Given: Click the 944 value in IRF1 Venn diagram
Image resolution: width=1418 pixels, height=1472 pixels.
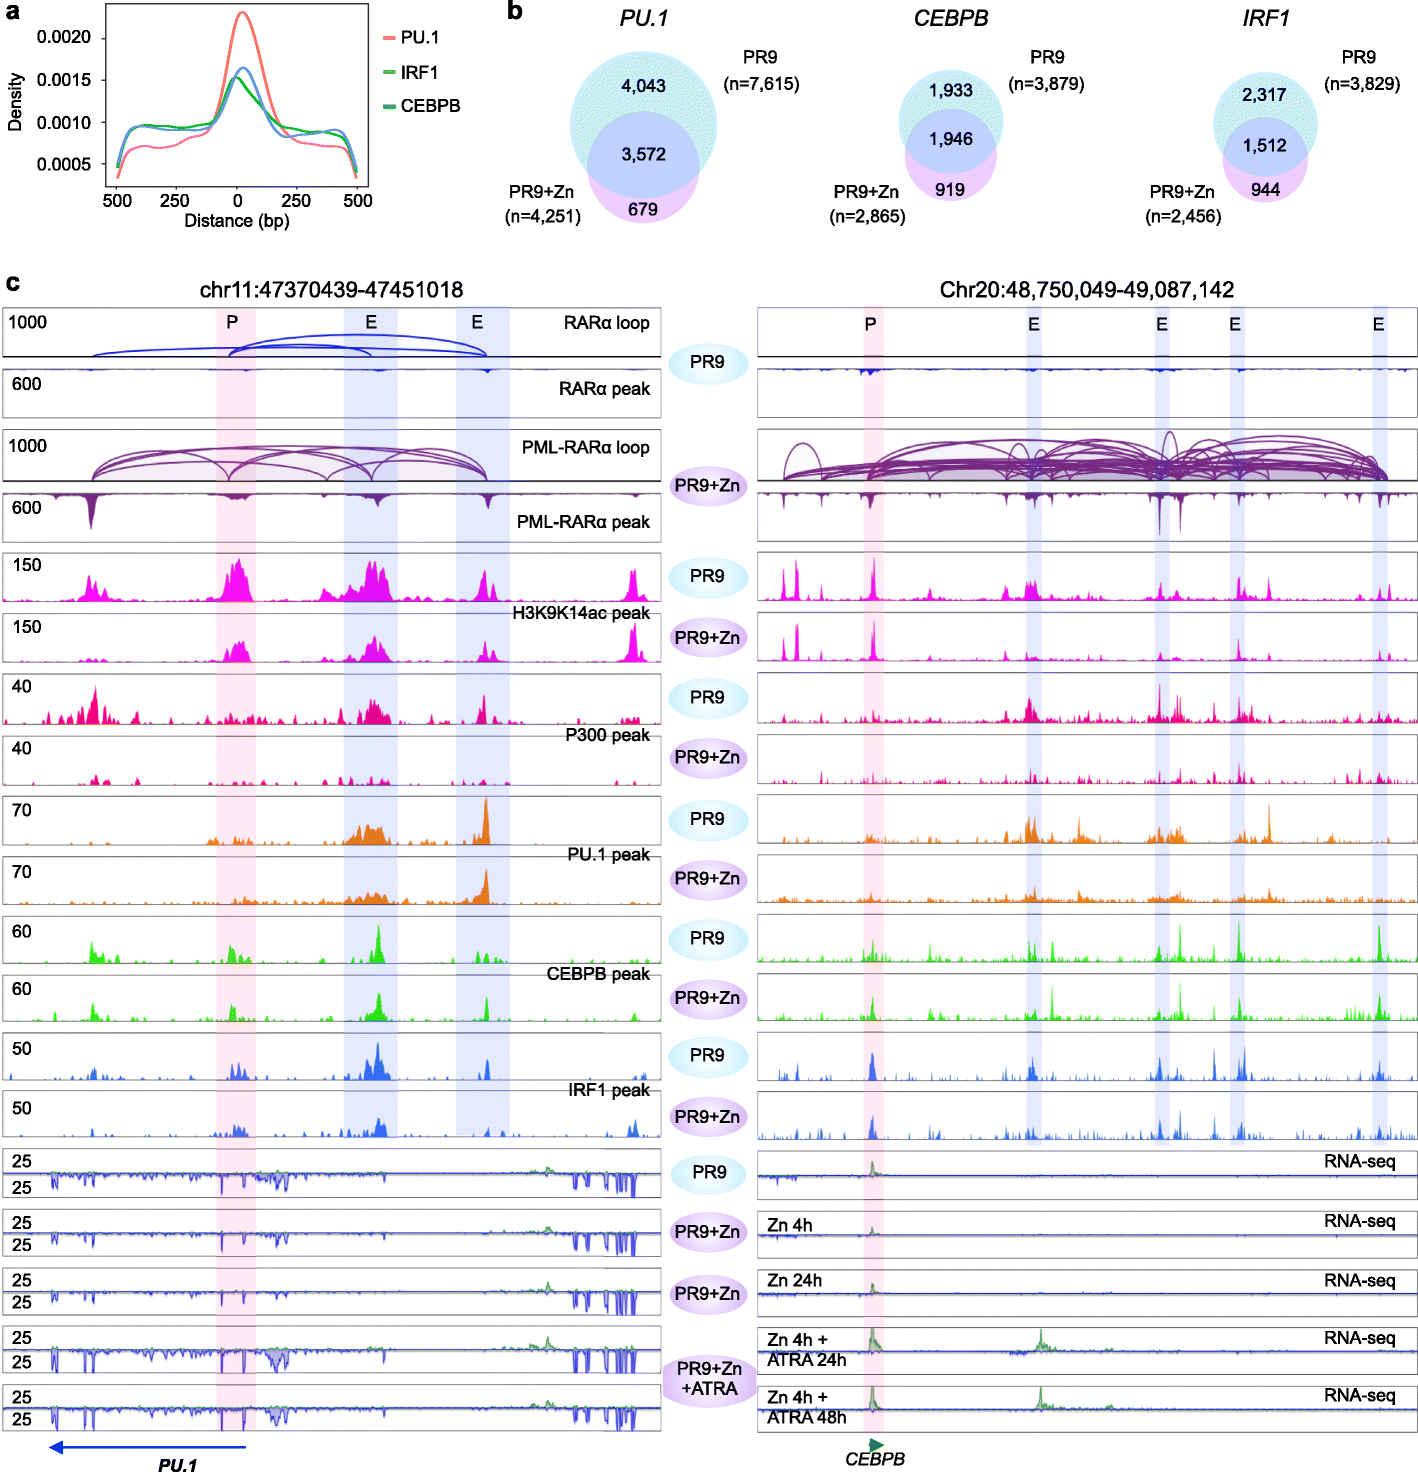Looking at the screenshot, I should coord(1265,189).
